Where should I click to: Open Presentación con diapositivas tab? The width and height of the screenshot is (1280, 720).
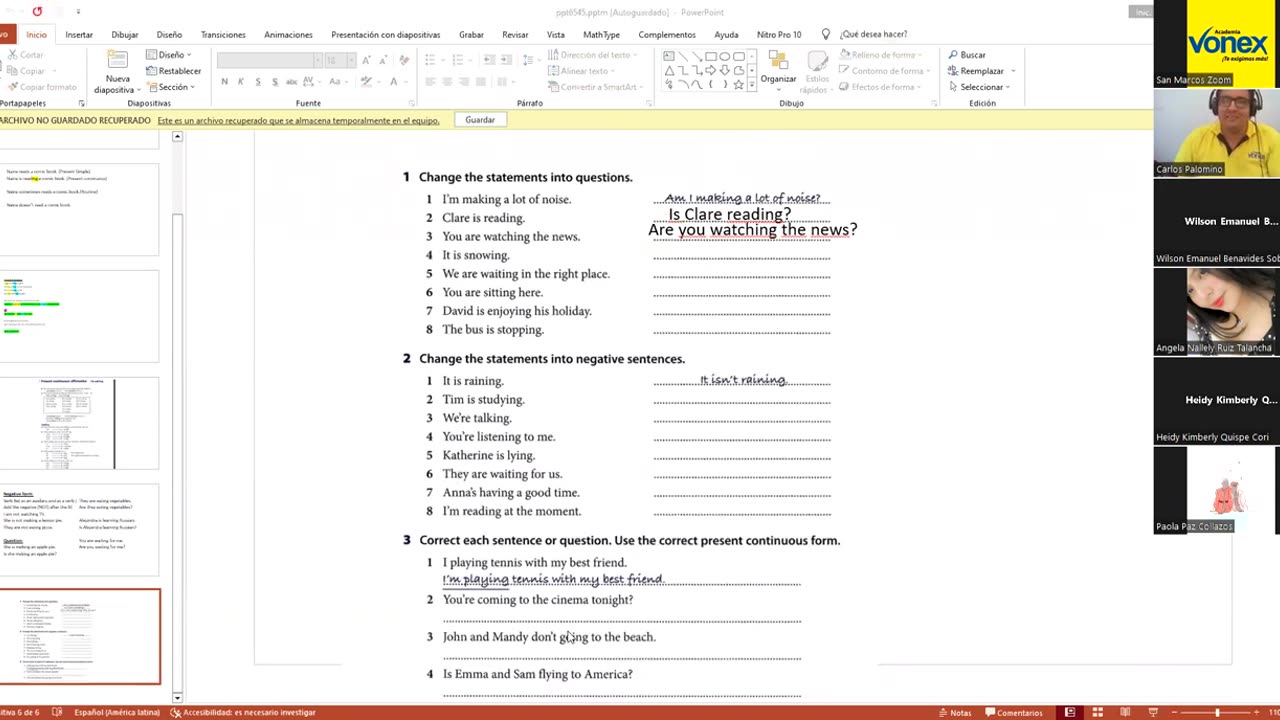tap(385, 34)
